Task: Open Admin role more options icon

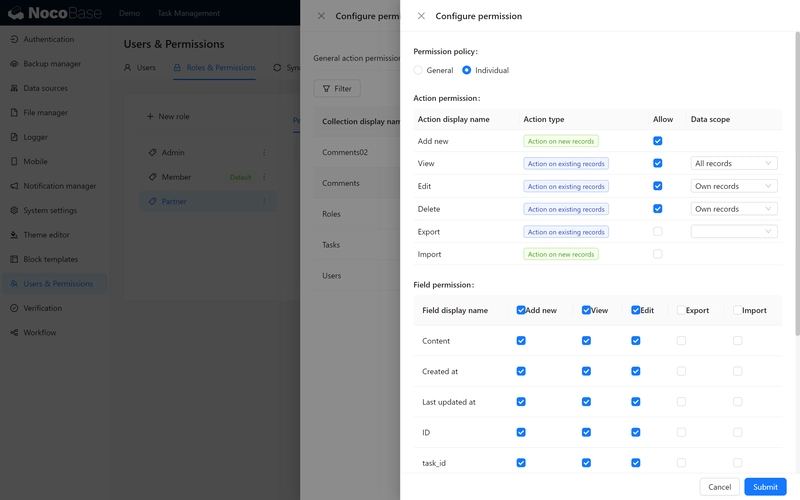Action: pos(264,153)
